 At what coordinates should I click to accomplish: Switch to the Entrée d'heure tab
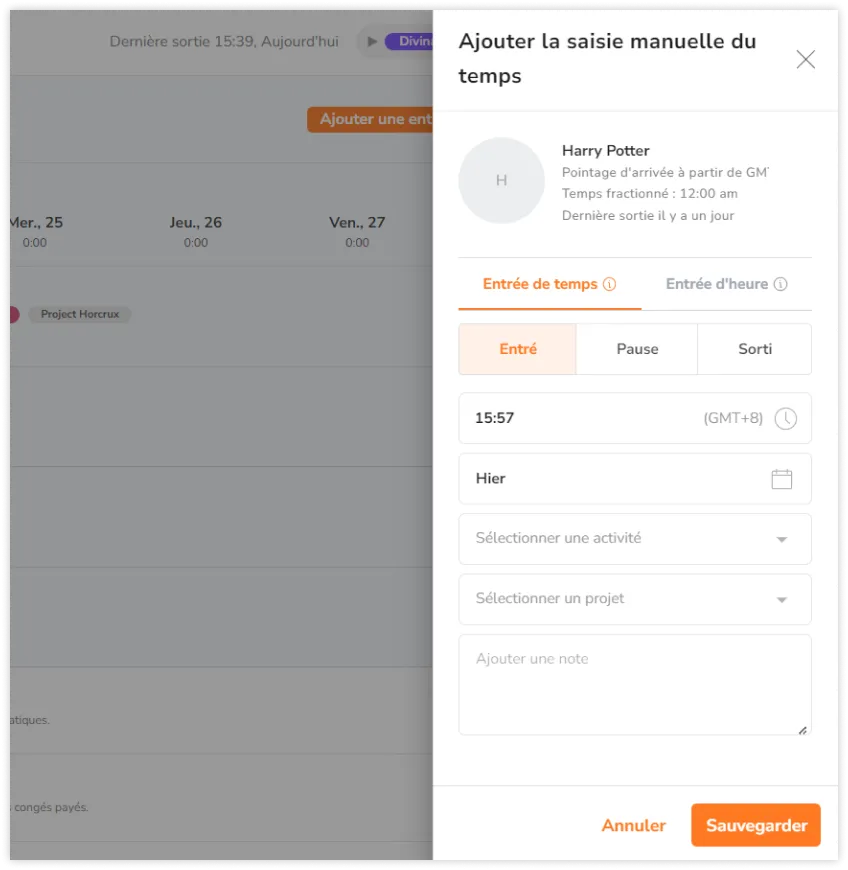[x=717, y=284]
